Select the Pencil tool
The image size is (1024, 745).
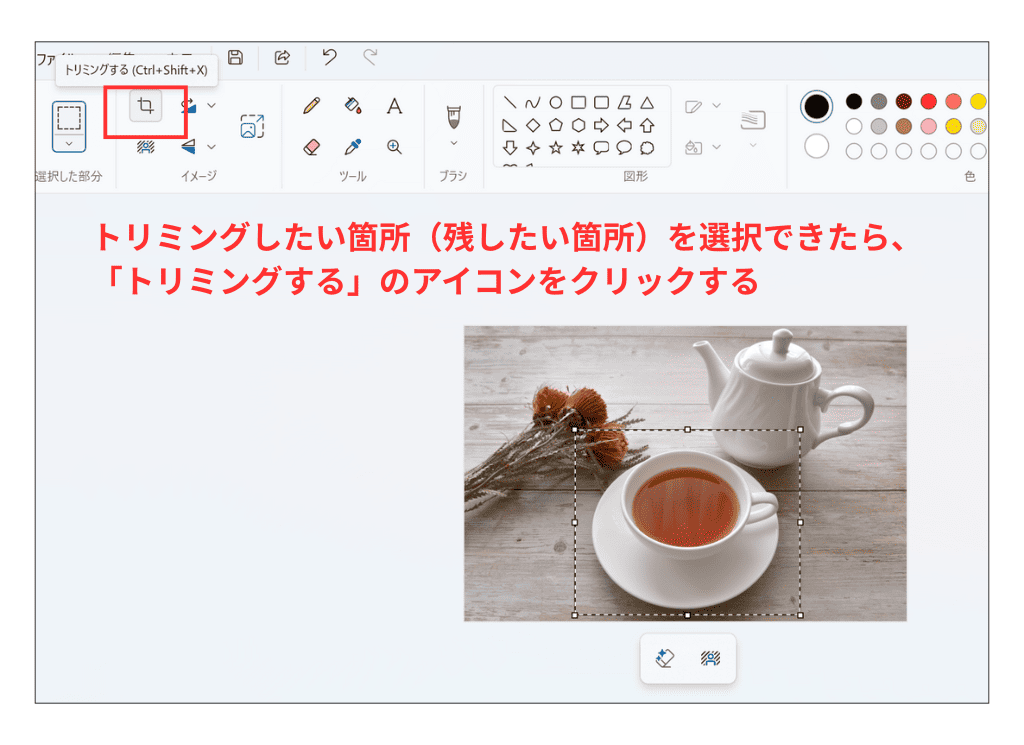(310, 105)
